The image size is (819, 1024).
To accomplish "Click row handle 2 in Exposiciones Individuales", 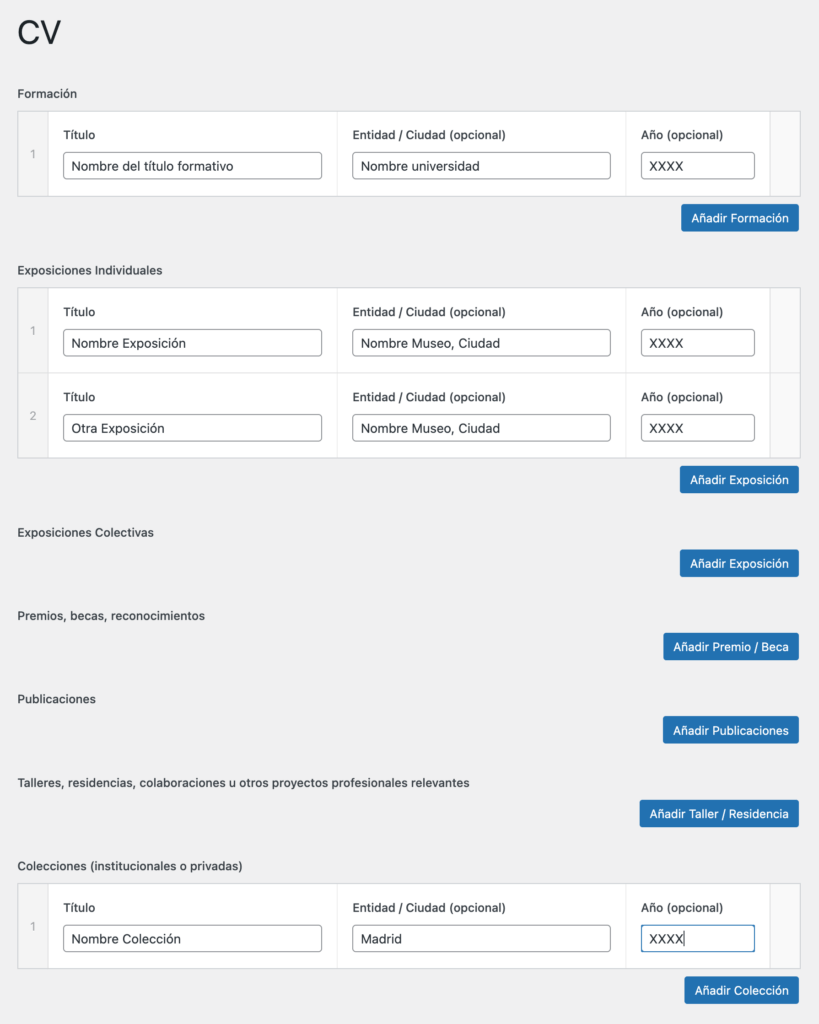I will [33, 415].
